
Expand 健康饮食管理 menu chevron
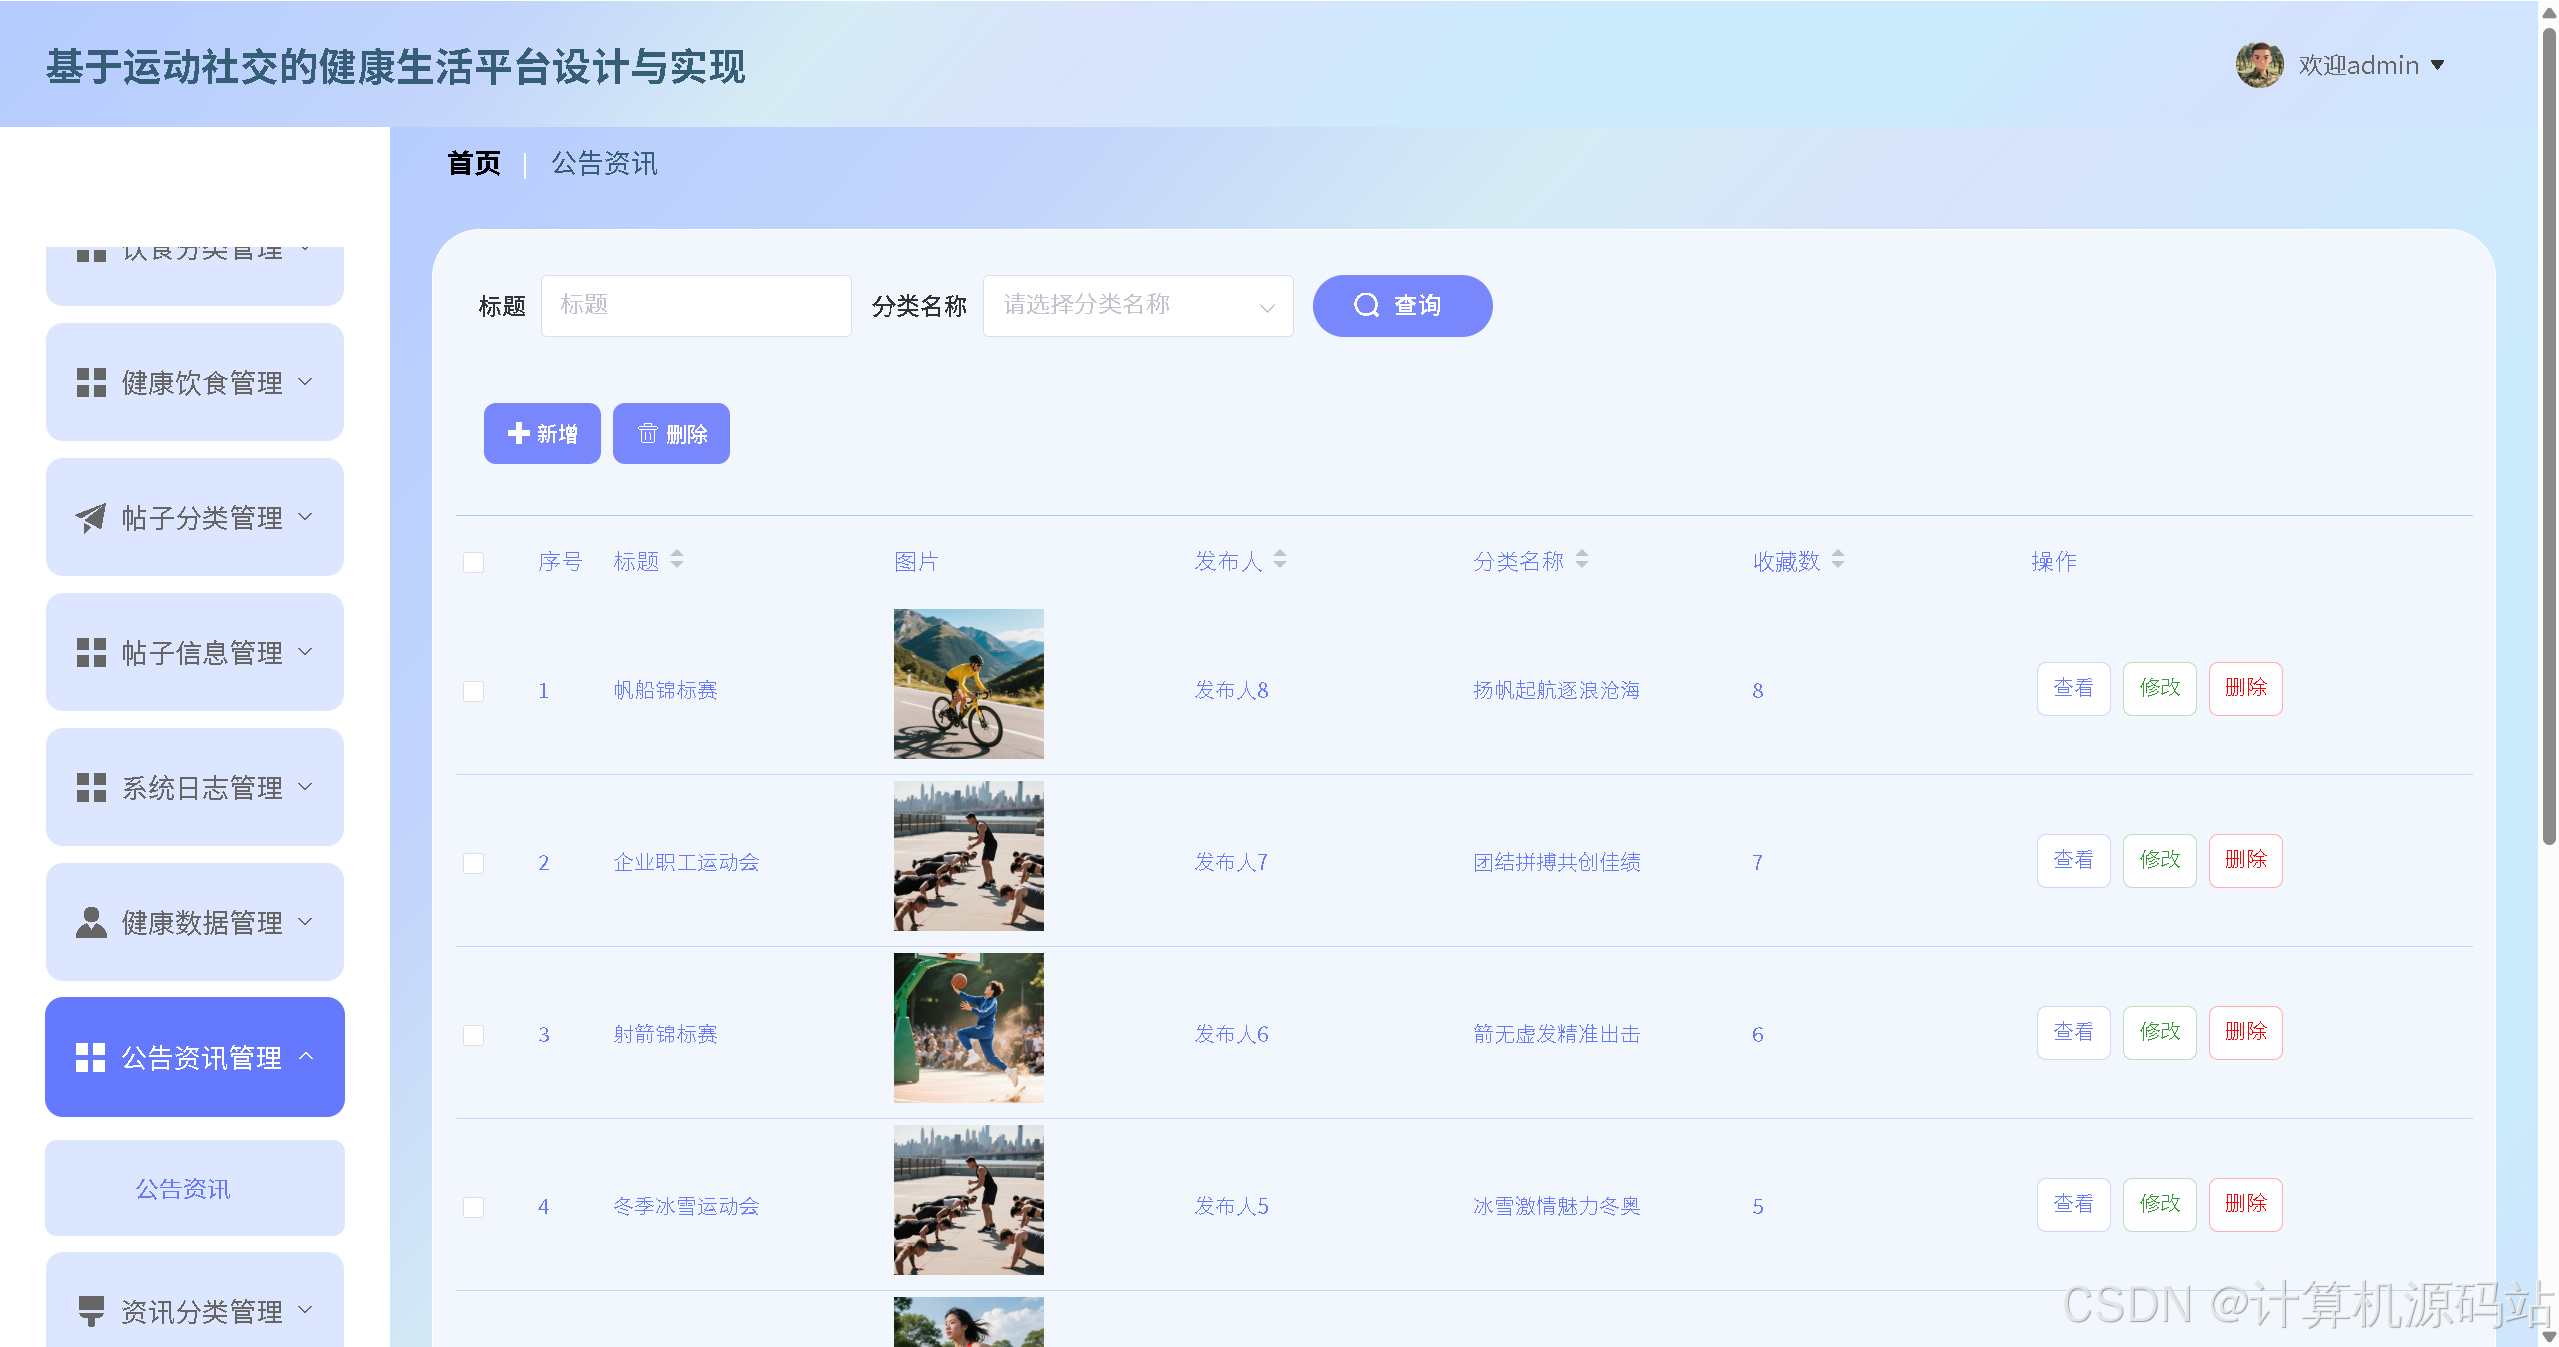pyautogui.click(x=306, y=381)
